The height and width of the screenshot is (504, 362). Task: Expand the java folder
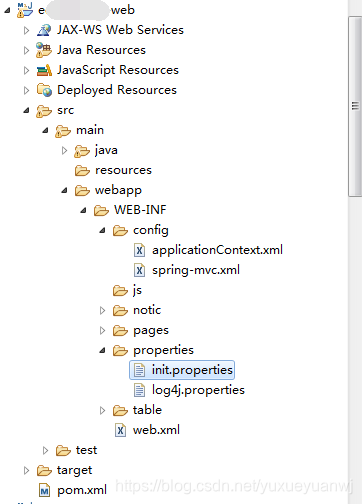(64, 151)
